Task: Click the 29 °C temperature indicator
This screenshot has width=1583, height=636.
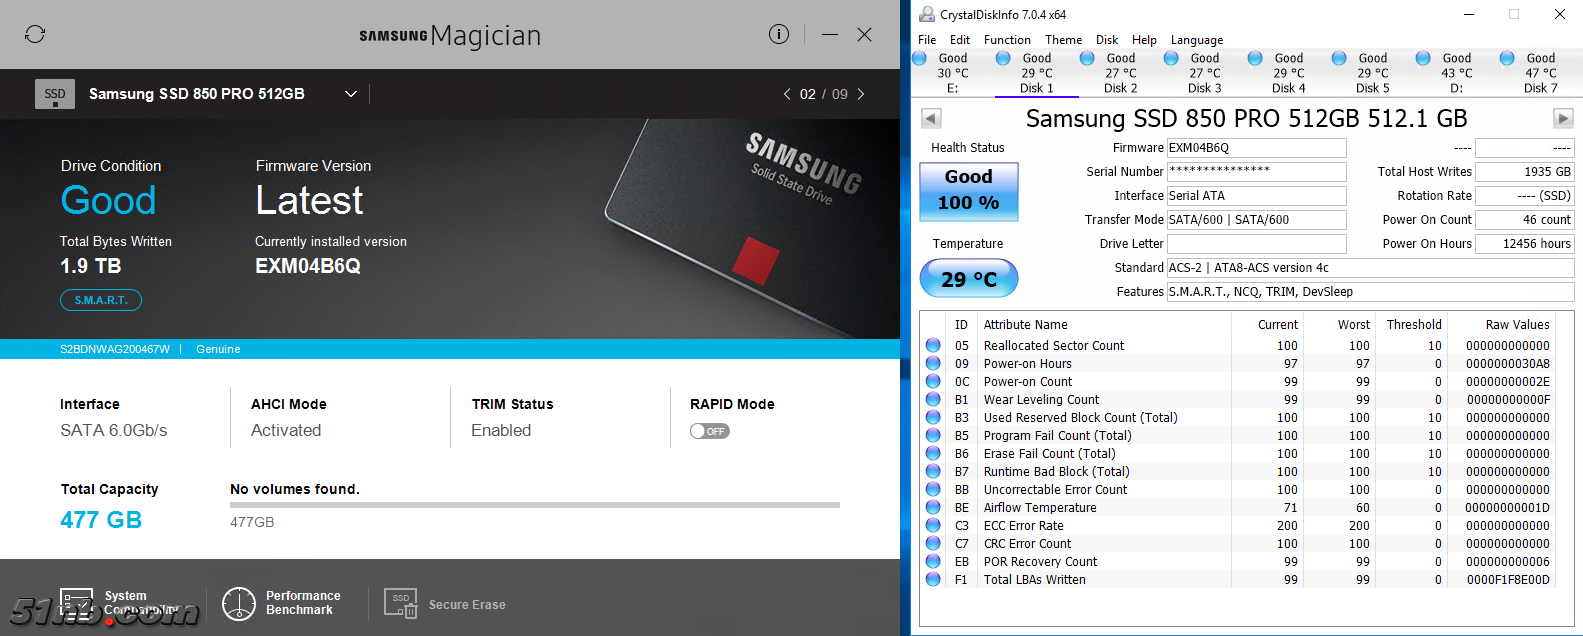Action: tap(968, 279)
